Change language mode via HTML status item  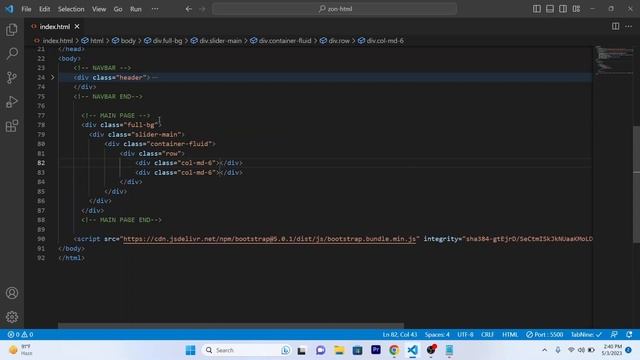(510, 334)
